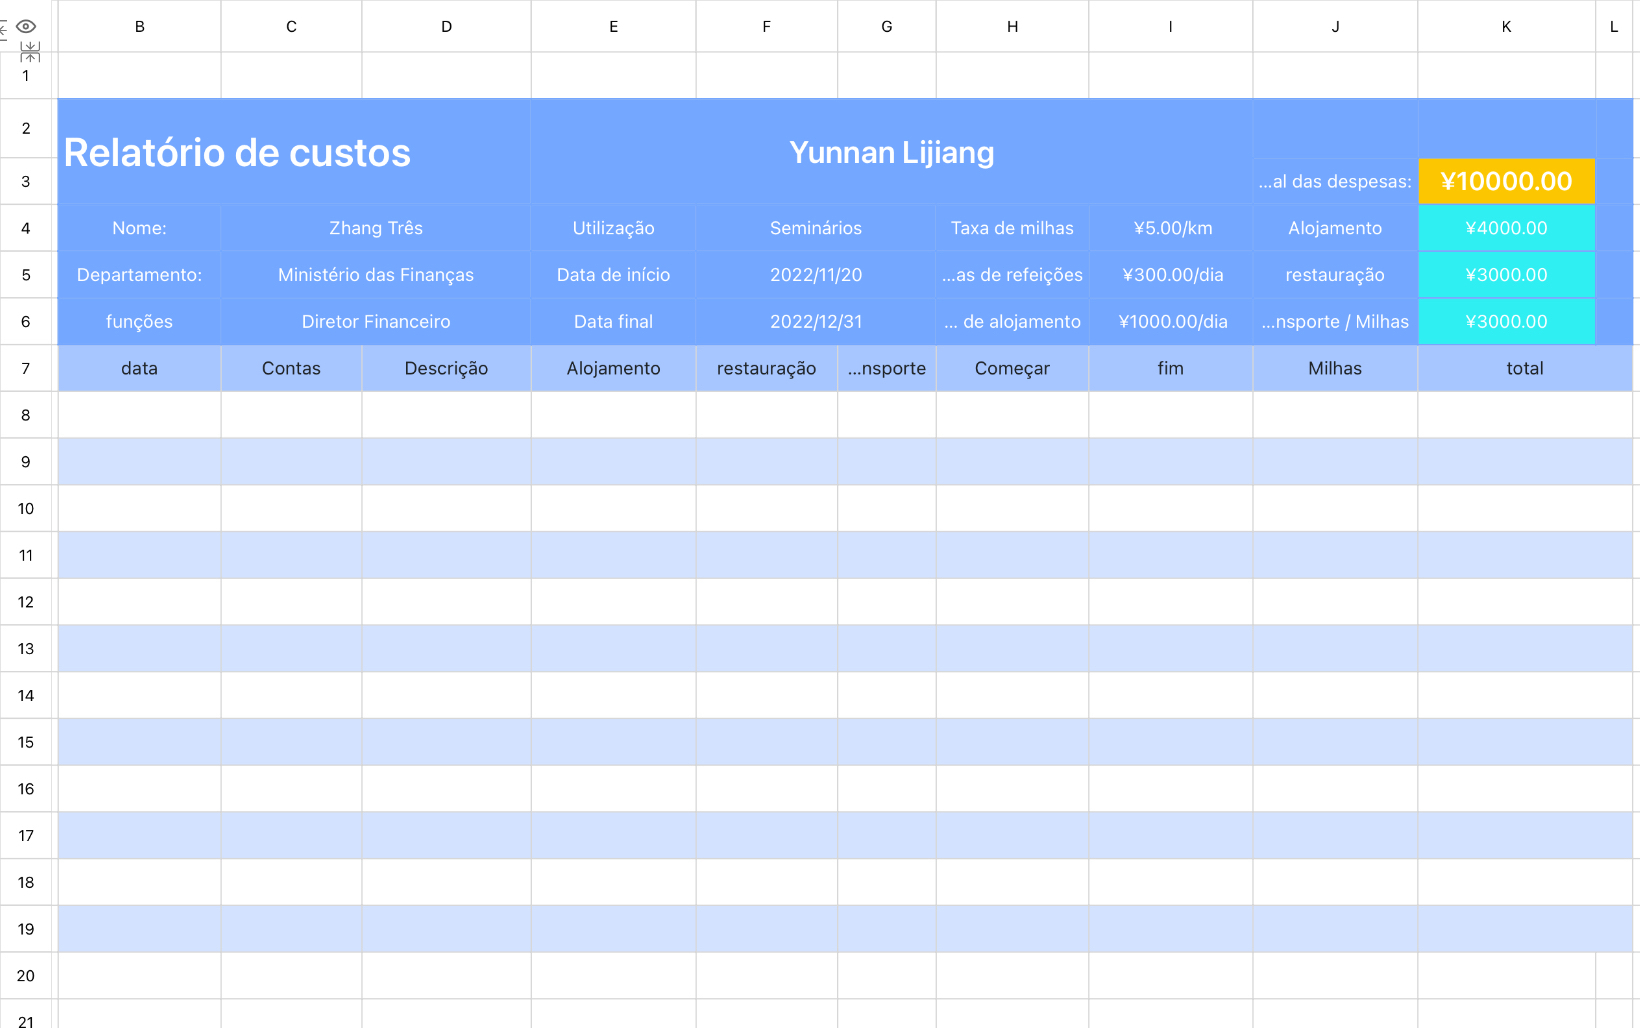Toggle the eye visibility icon

coord(26,27)
